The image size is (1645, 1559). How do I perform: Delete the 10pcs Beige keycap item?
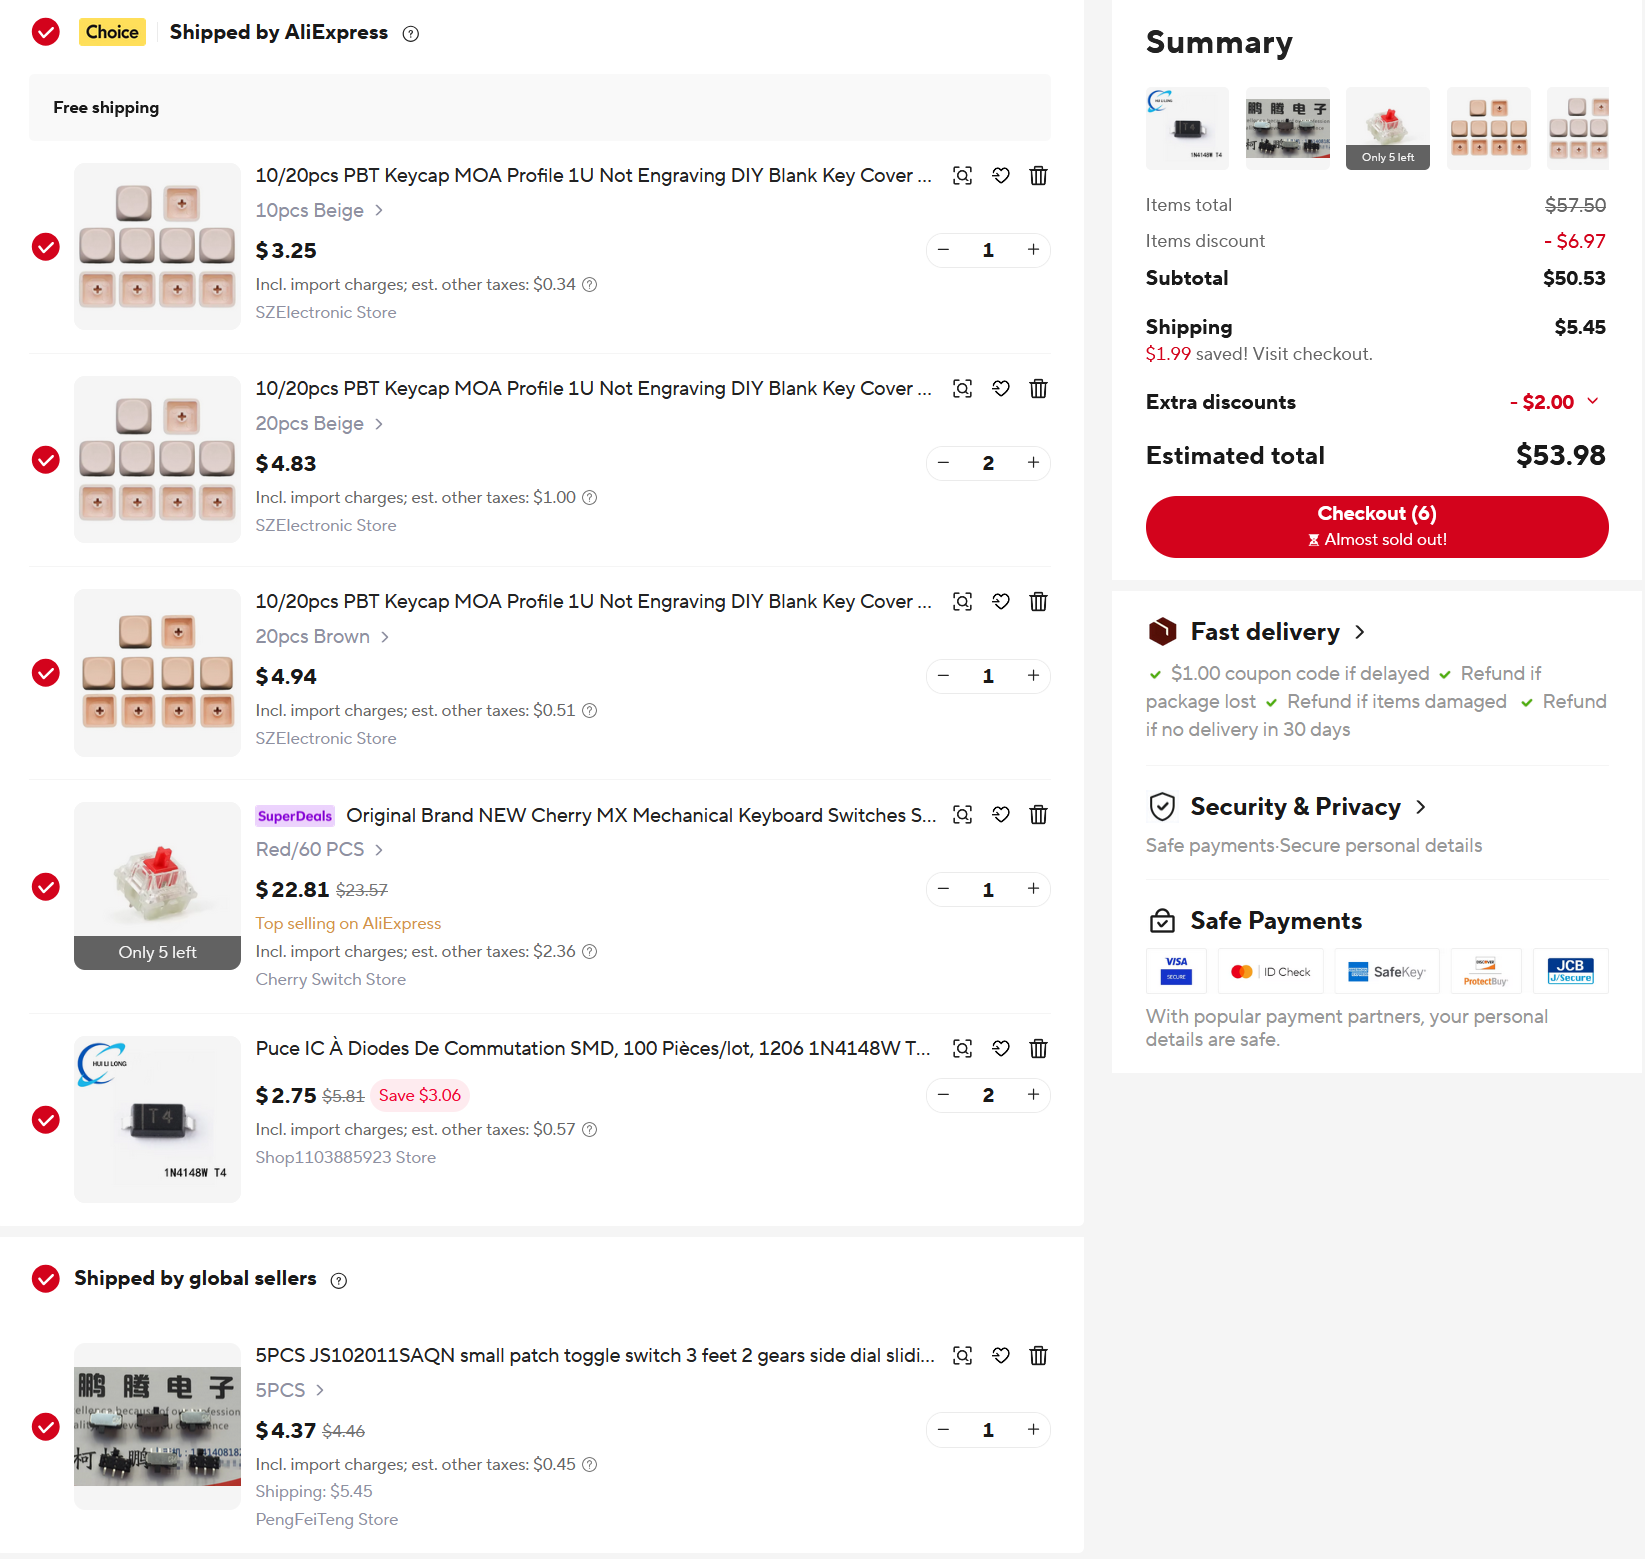tap(1038, 176)
